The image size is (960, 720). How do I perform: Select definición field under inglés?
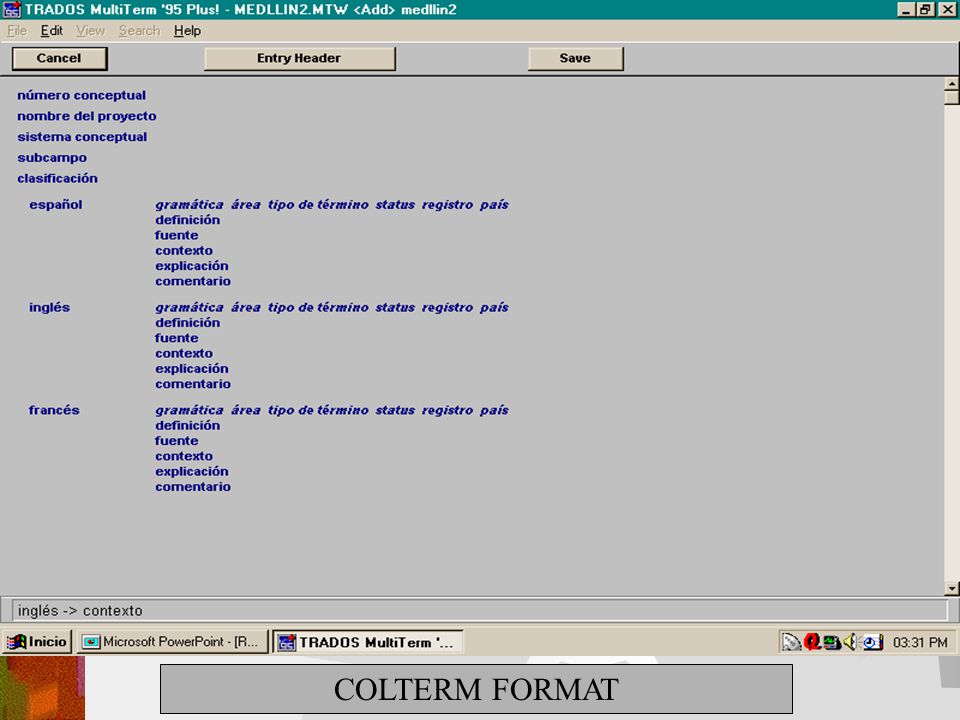tap(187, 323)
